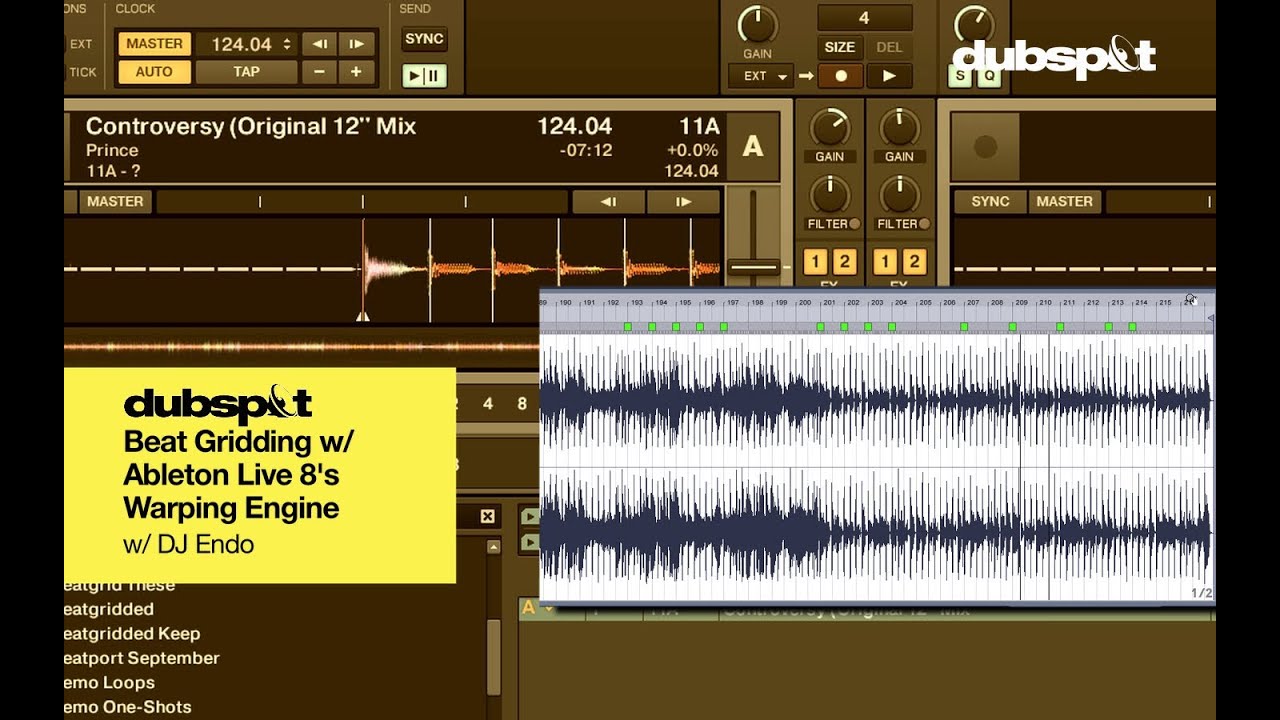Assign FX unit 2 on the Deck B-side channel
This screenshot has width=1280, height=720.
tap(914, 262)
